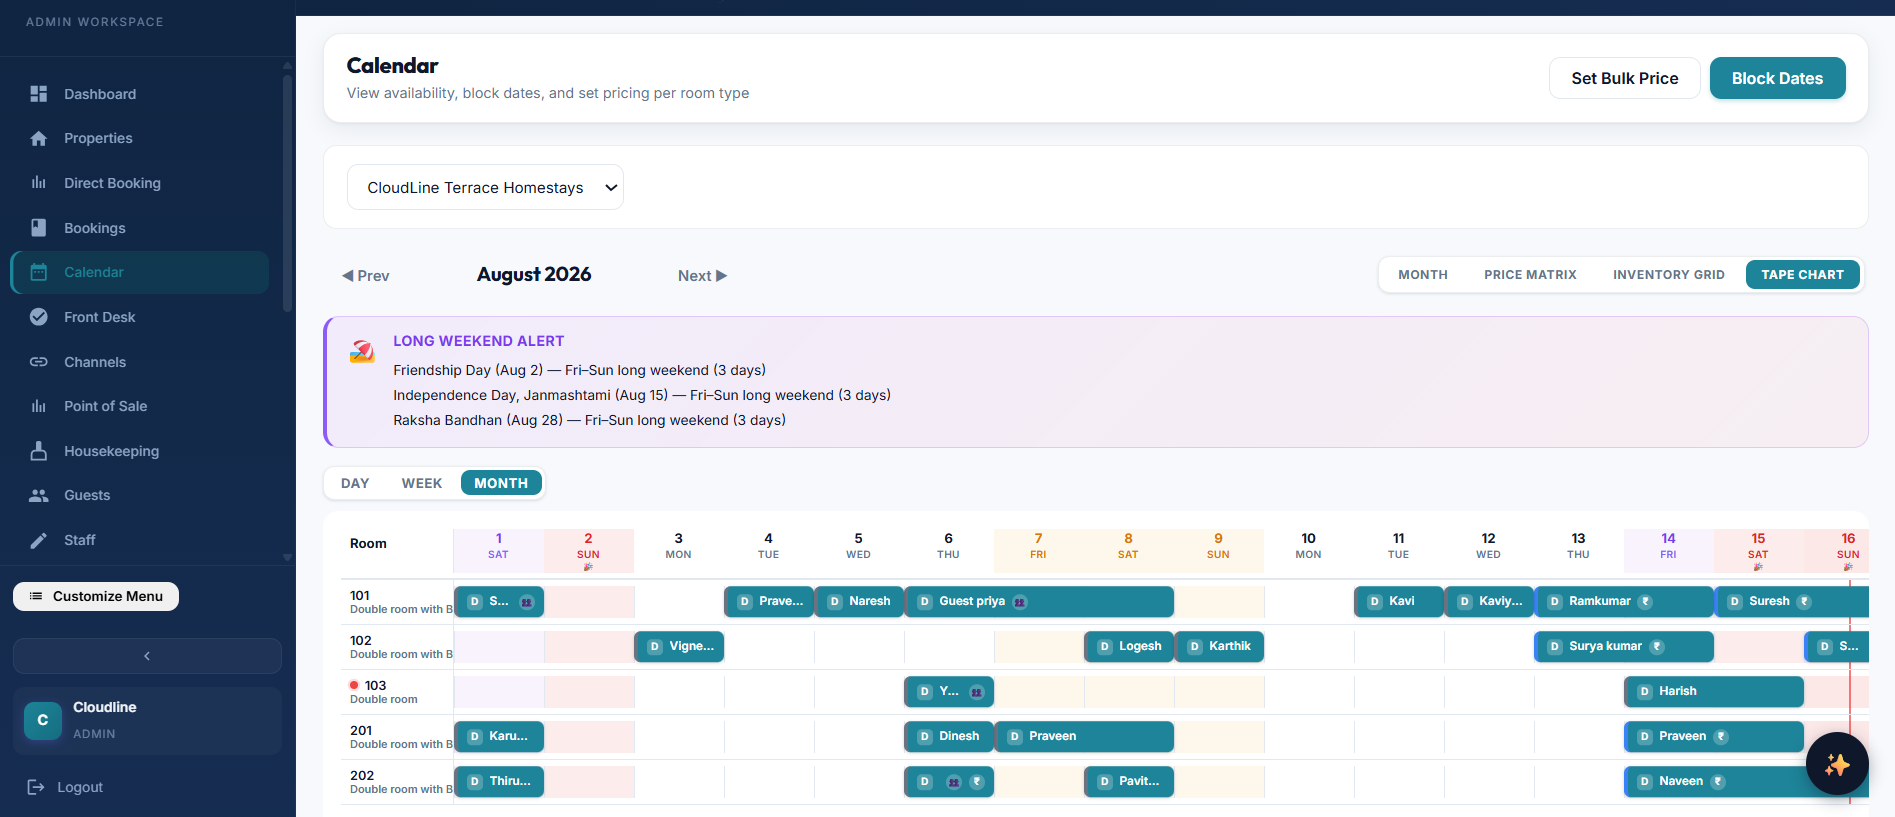Click the Customize Menu button

(x=96, y=596)
